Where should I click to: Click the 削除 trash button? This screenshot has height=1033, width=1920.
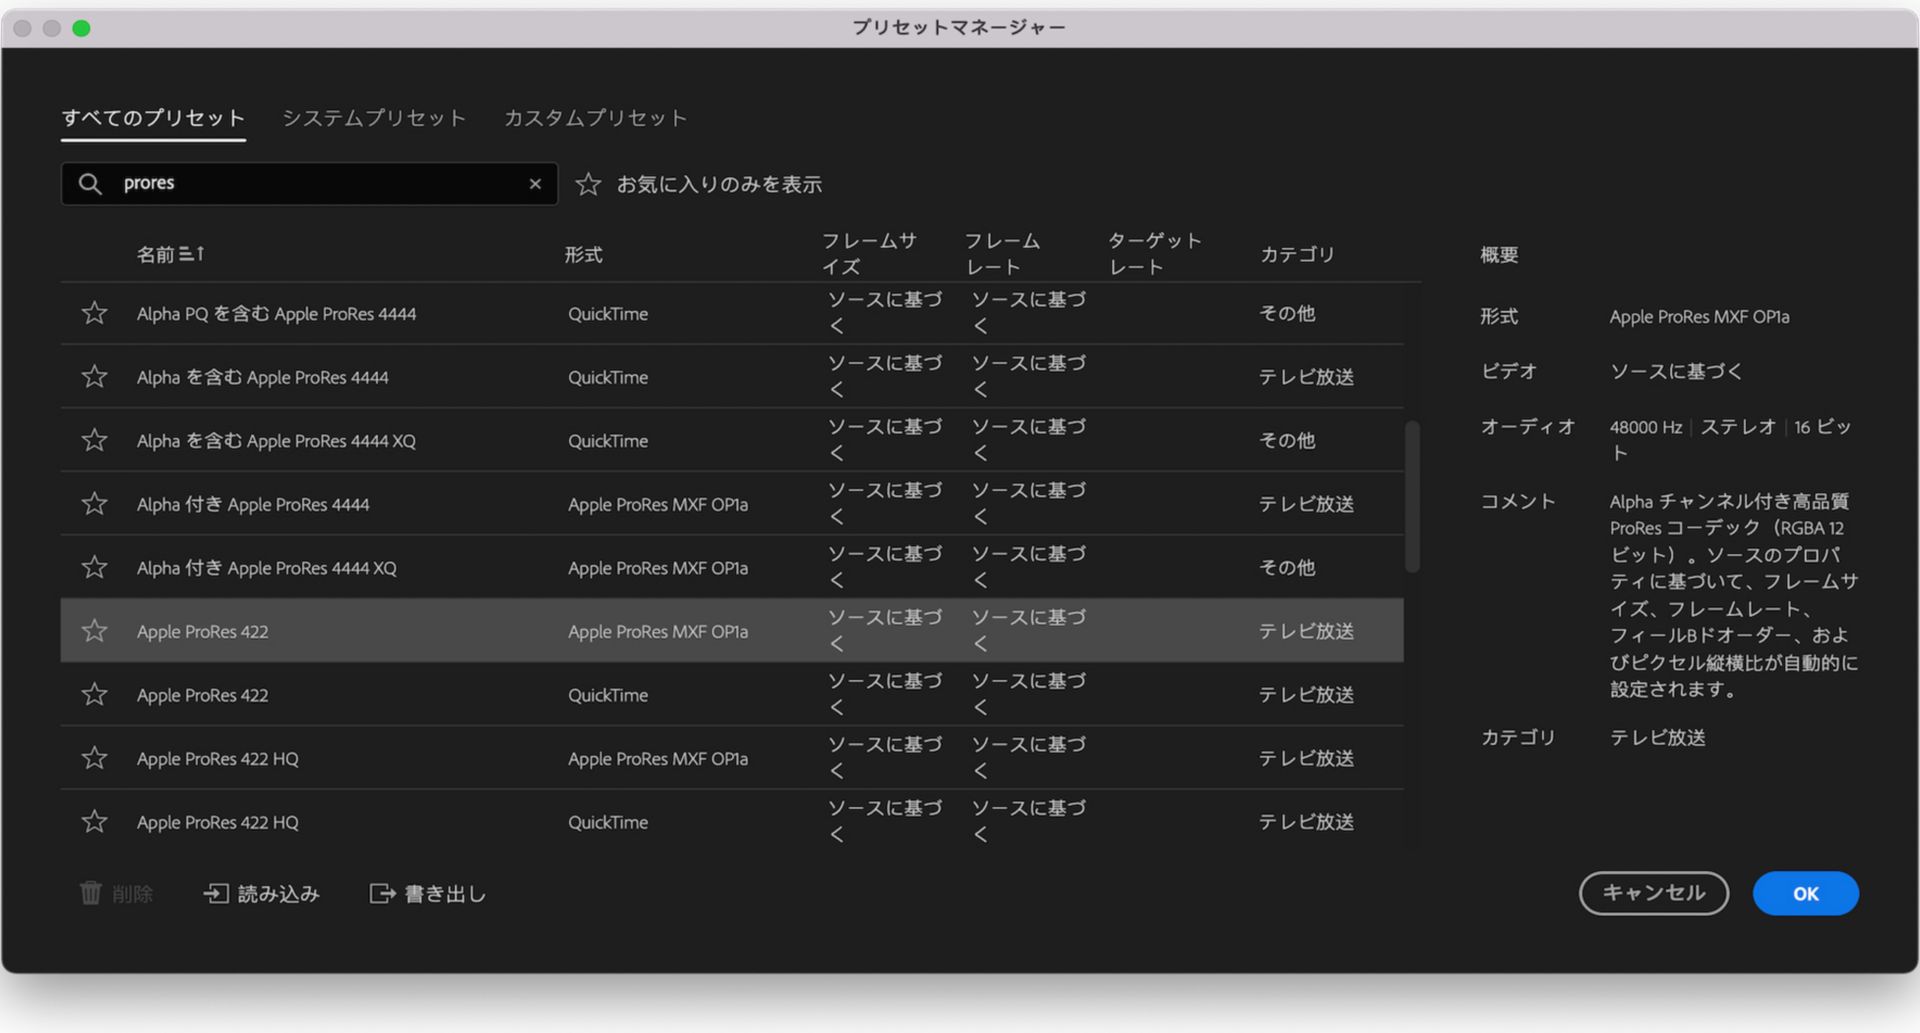click(x=116, y=893)
